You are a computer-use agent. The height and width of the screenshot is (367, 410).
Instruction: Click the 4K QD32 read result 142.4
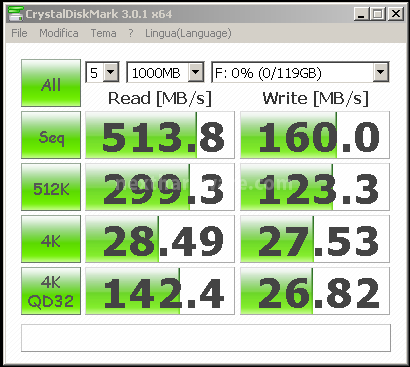(x=160, y=291)
